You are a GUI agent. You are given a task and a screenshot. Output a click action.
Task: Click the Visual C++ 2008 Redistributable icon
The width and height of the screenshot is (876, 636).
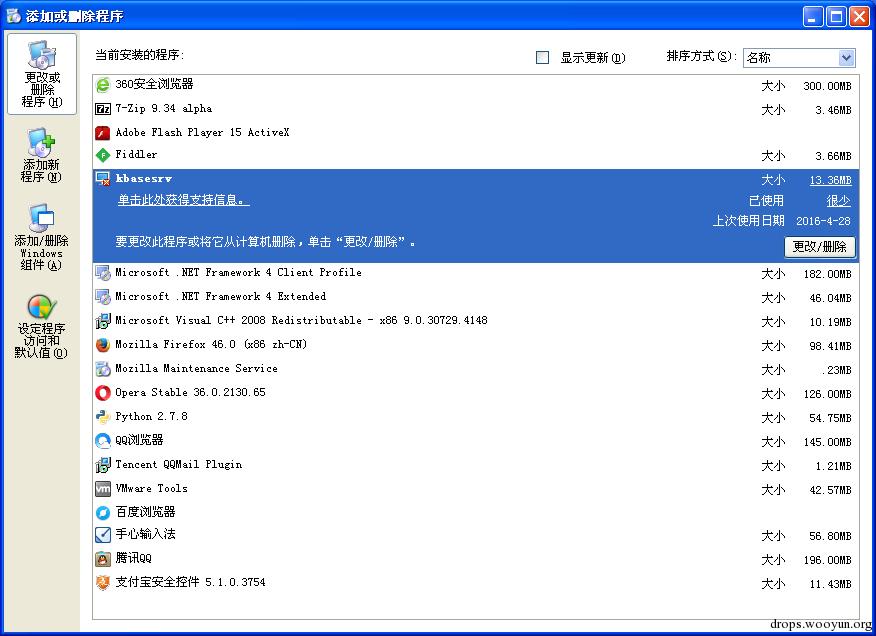[x=103, y=321]
